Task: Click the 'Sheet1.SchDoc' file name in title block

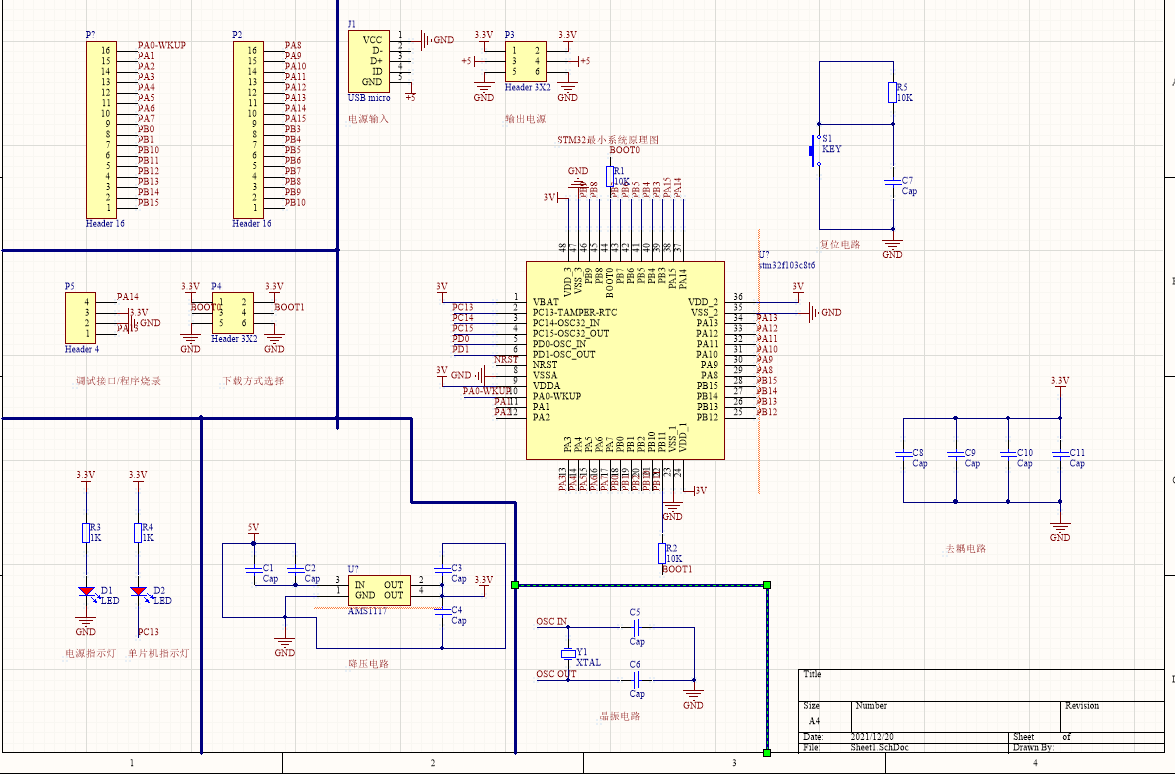Action: [x=879, y=747]
